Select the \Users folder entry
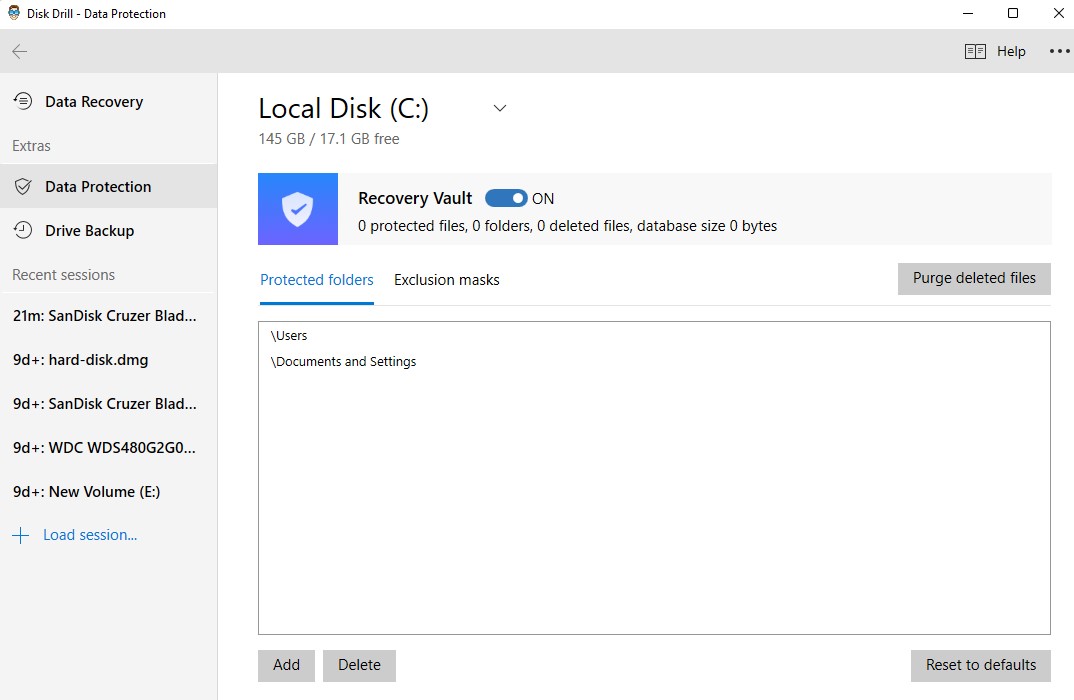 coord(654,336)
